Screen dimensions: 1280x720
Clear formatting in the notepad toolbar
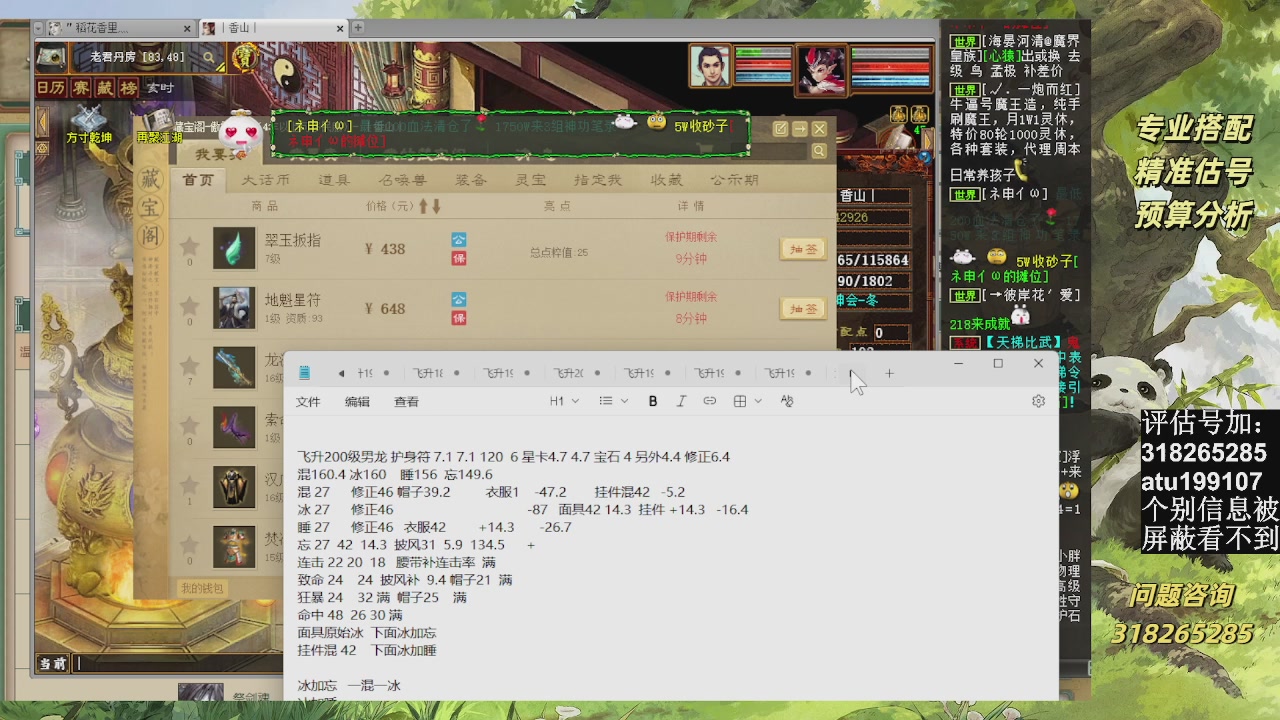[787, 401]
